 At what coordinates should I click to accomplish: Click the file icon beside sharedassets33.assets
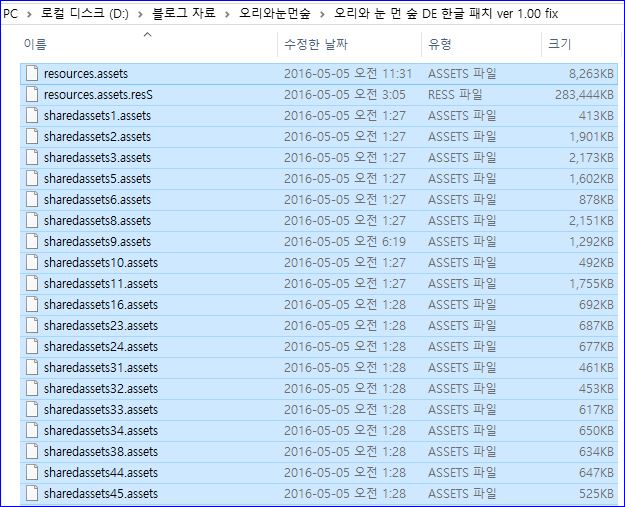32,410
